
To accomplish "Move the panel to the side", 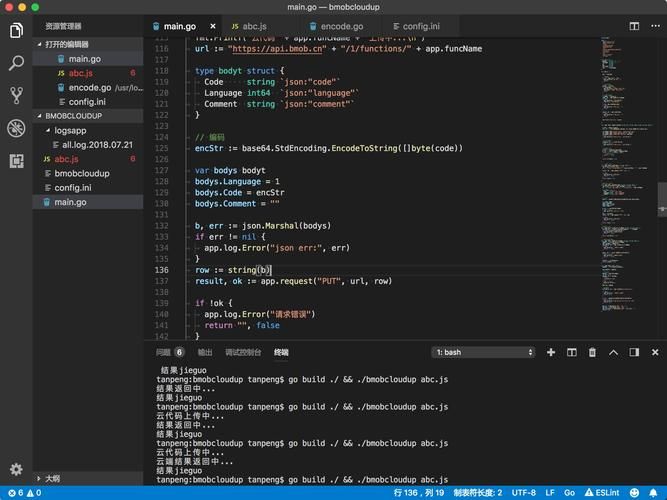I will [634, 352].
